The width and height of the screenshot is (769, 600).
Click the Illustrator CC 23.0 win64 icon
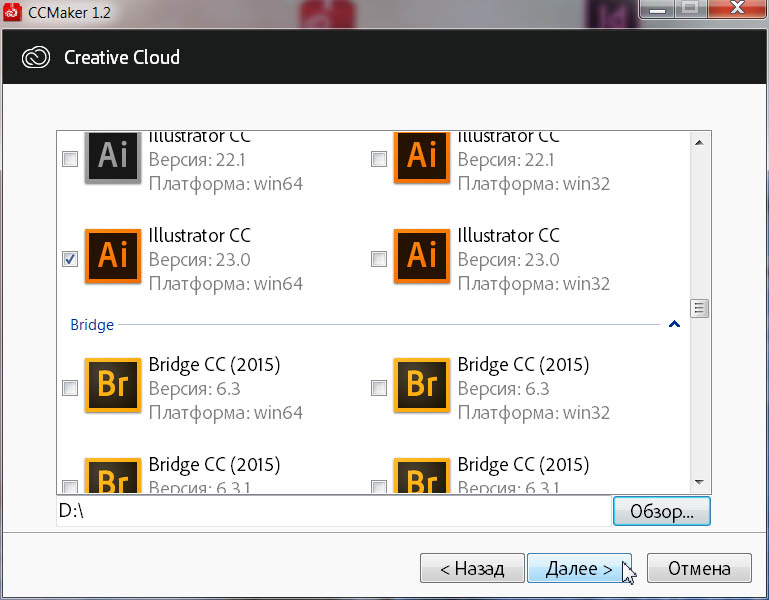point(113,257)
